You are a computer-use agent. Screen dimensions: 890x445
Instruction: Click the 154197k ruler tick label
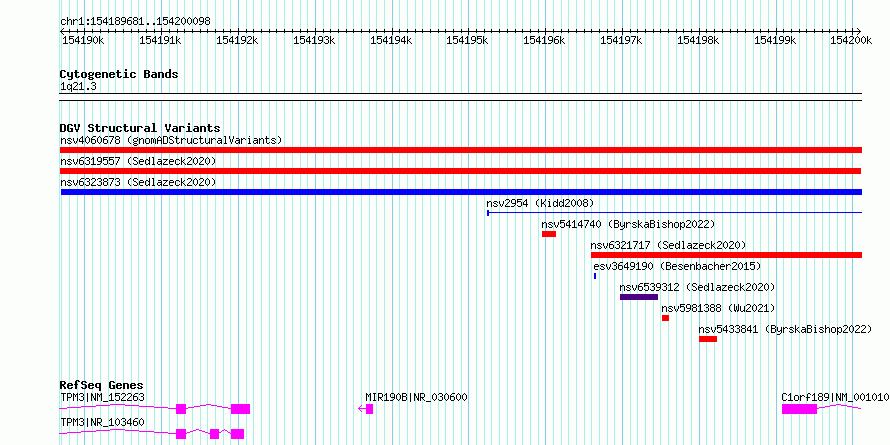coord(622,40)
